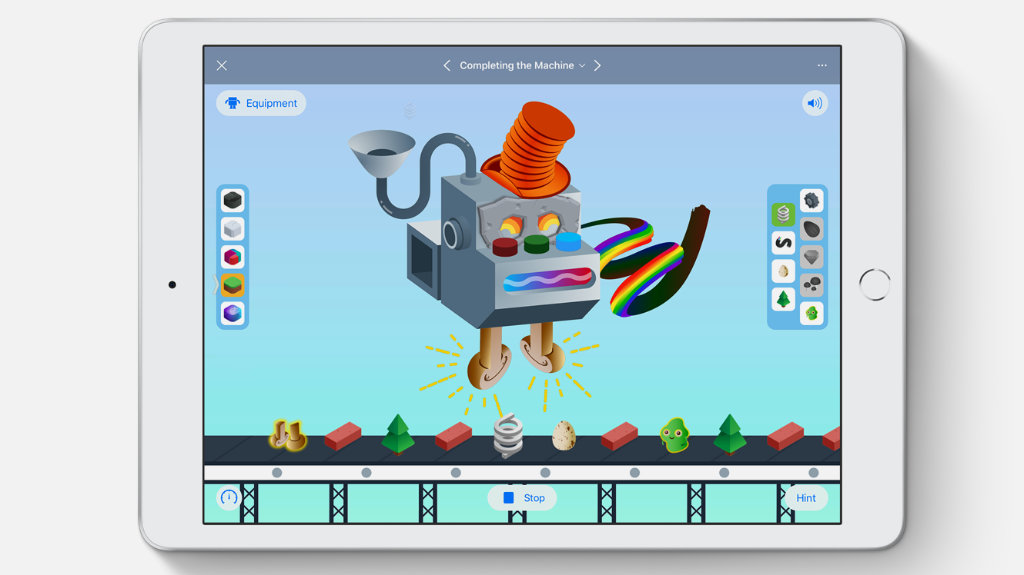
Task: Tap the green button on the machine
Action: 536,244
